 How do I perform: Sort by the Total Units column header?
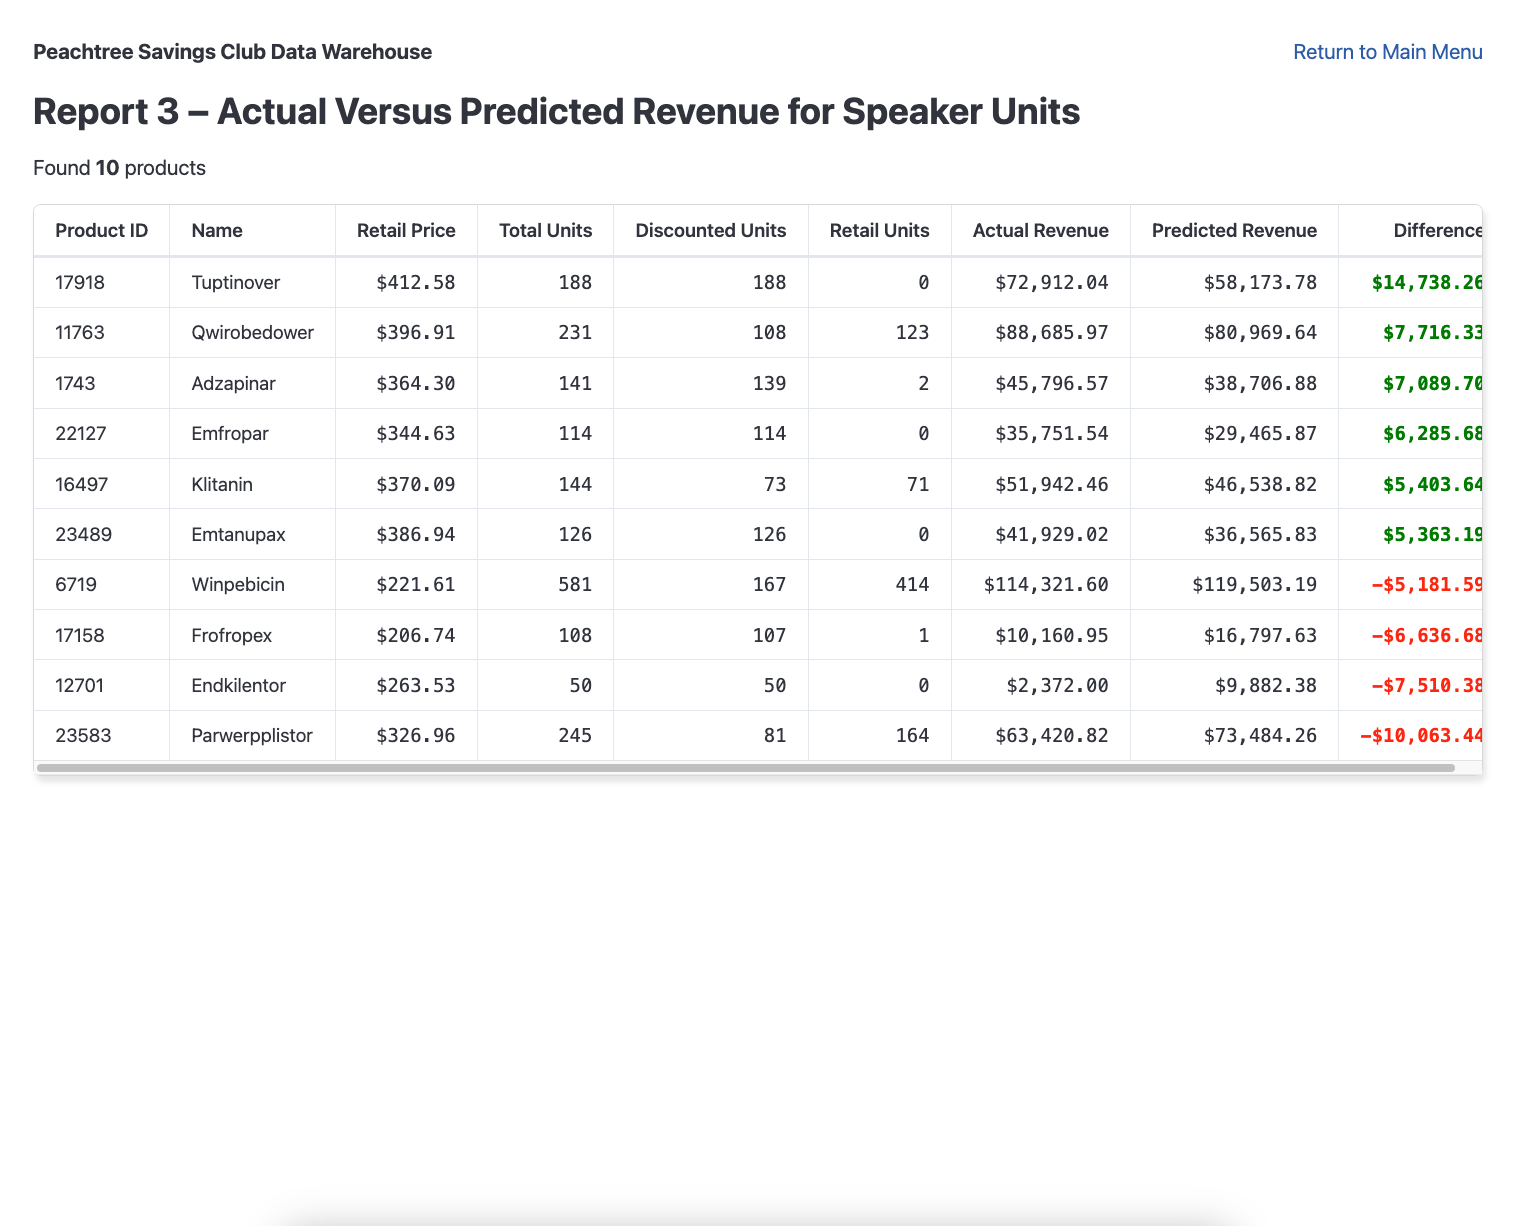pos(545,230)
